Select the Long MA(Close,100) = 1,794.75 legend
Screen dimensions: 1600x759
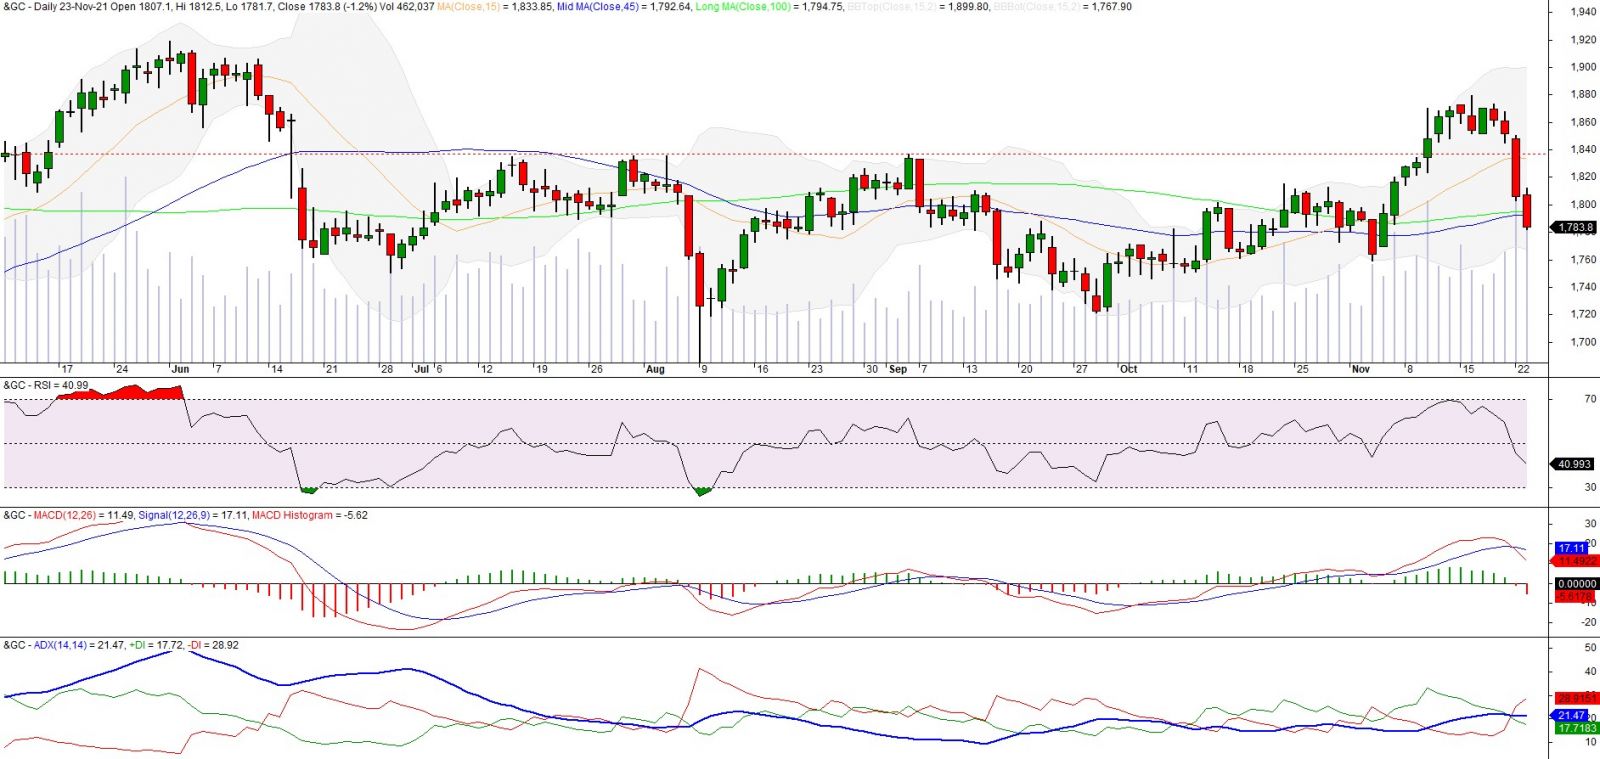769,6
